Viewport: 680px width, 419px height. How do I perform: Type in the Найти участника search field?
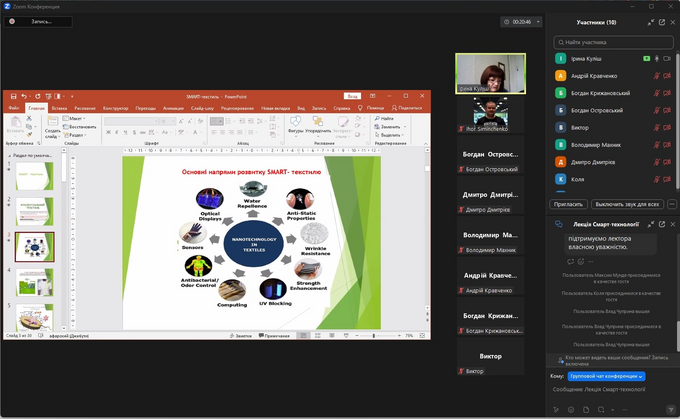click(x=610, y=42)
